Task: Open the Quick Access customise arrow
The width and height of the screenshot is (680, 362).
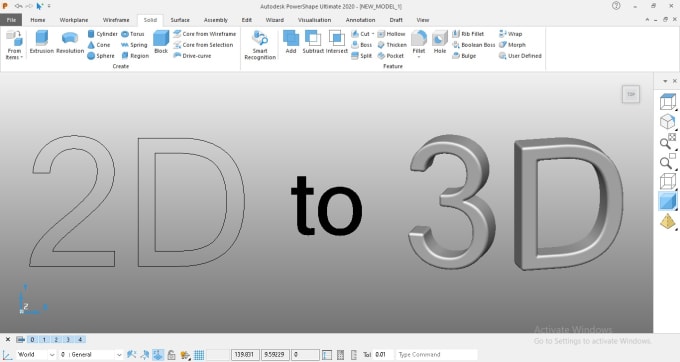Action: [49, 6]
